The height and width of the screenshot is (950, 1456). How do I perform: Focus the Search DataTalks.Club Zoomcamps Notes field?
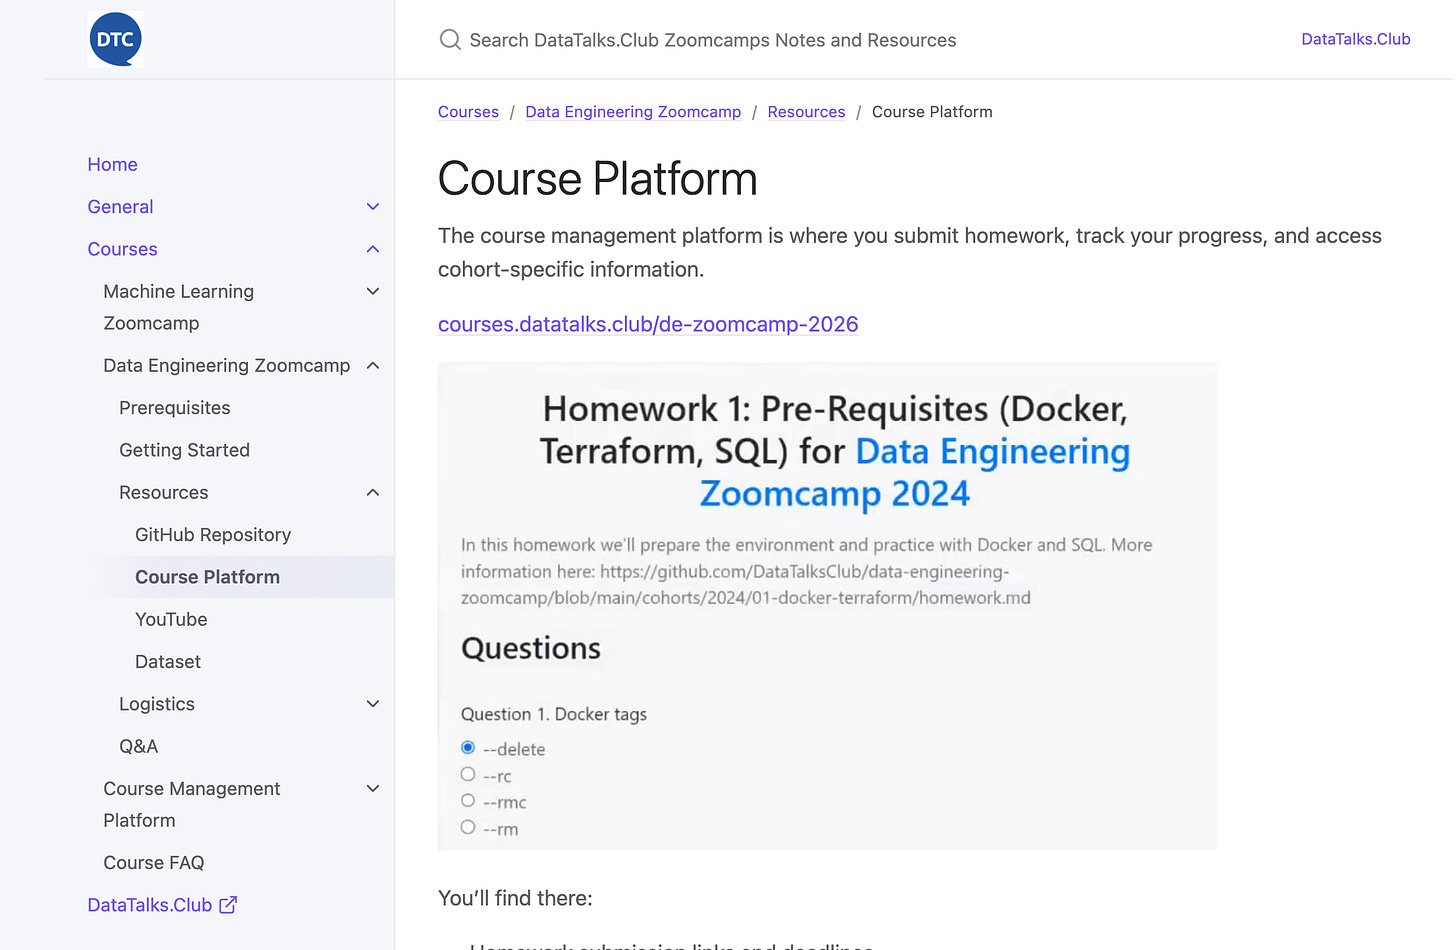tap(712, 40)
